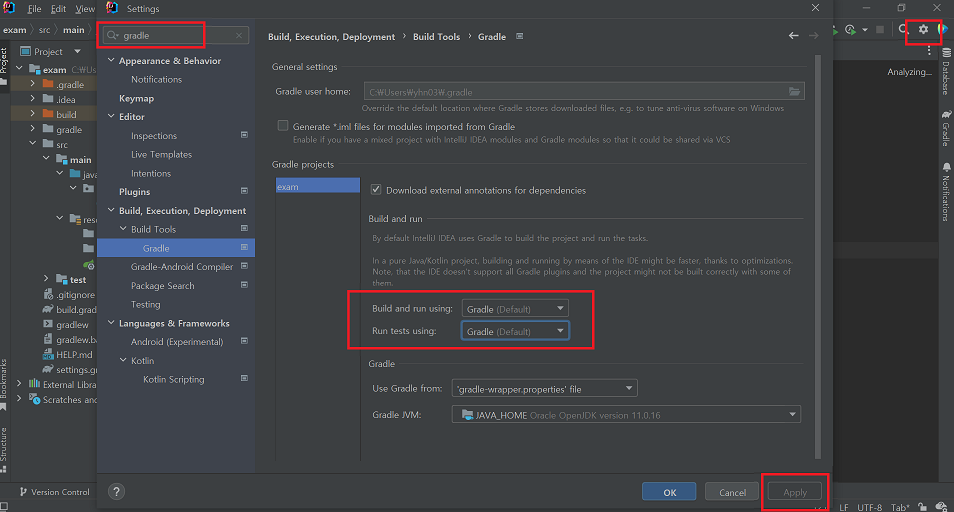Viewport: 954px width, 512px height.
Task: Click the Gradle user home path field
Action: [x=584, y=91]
